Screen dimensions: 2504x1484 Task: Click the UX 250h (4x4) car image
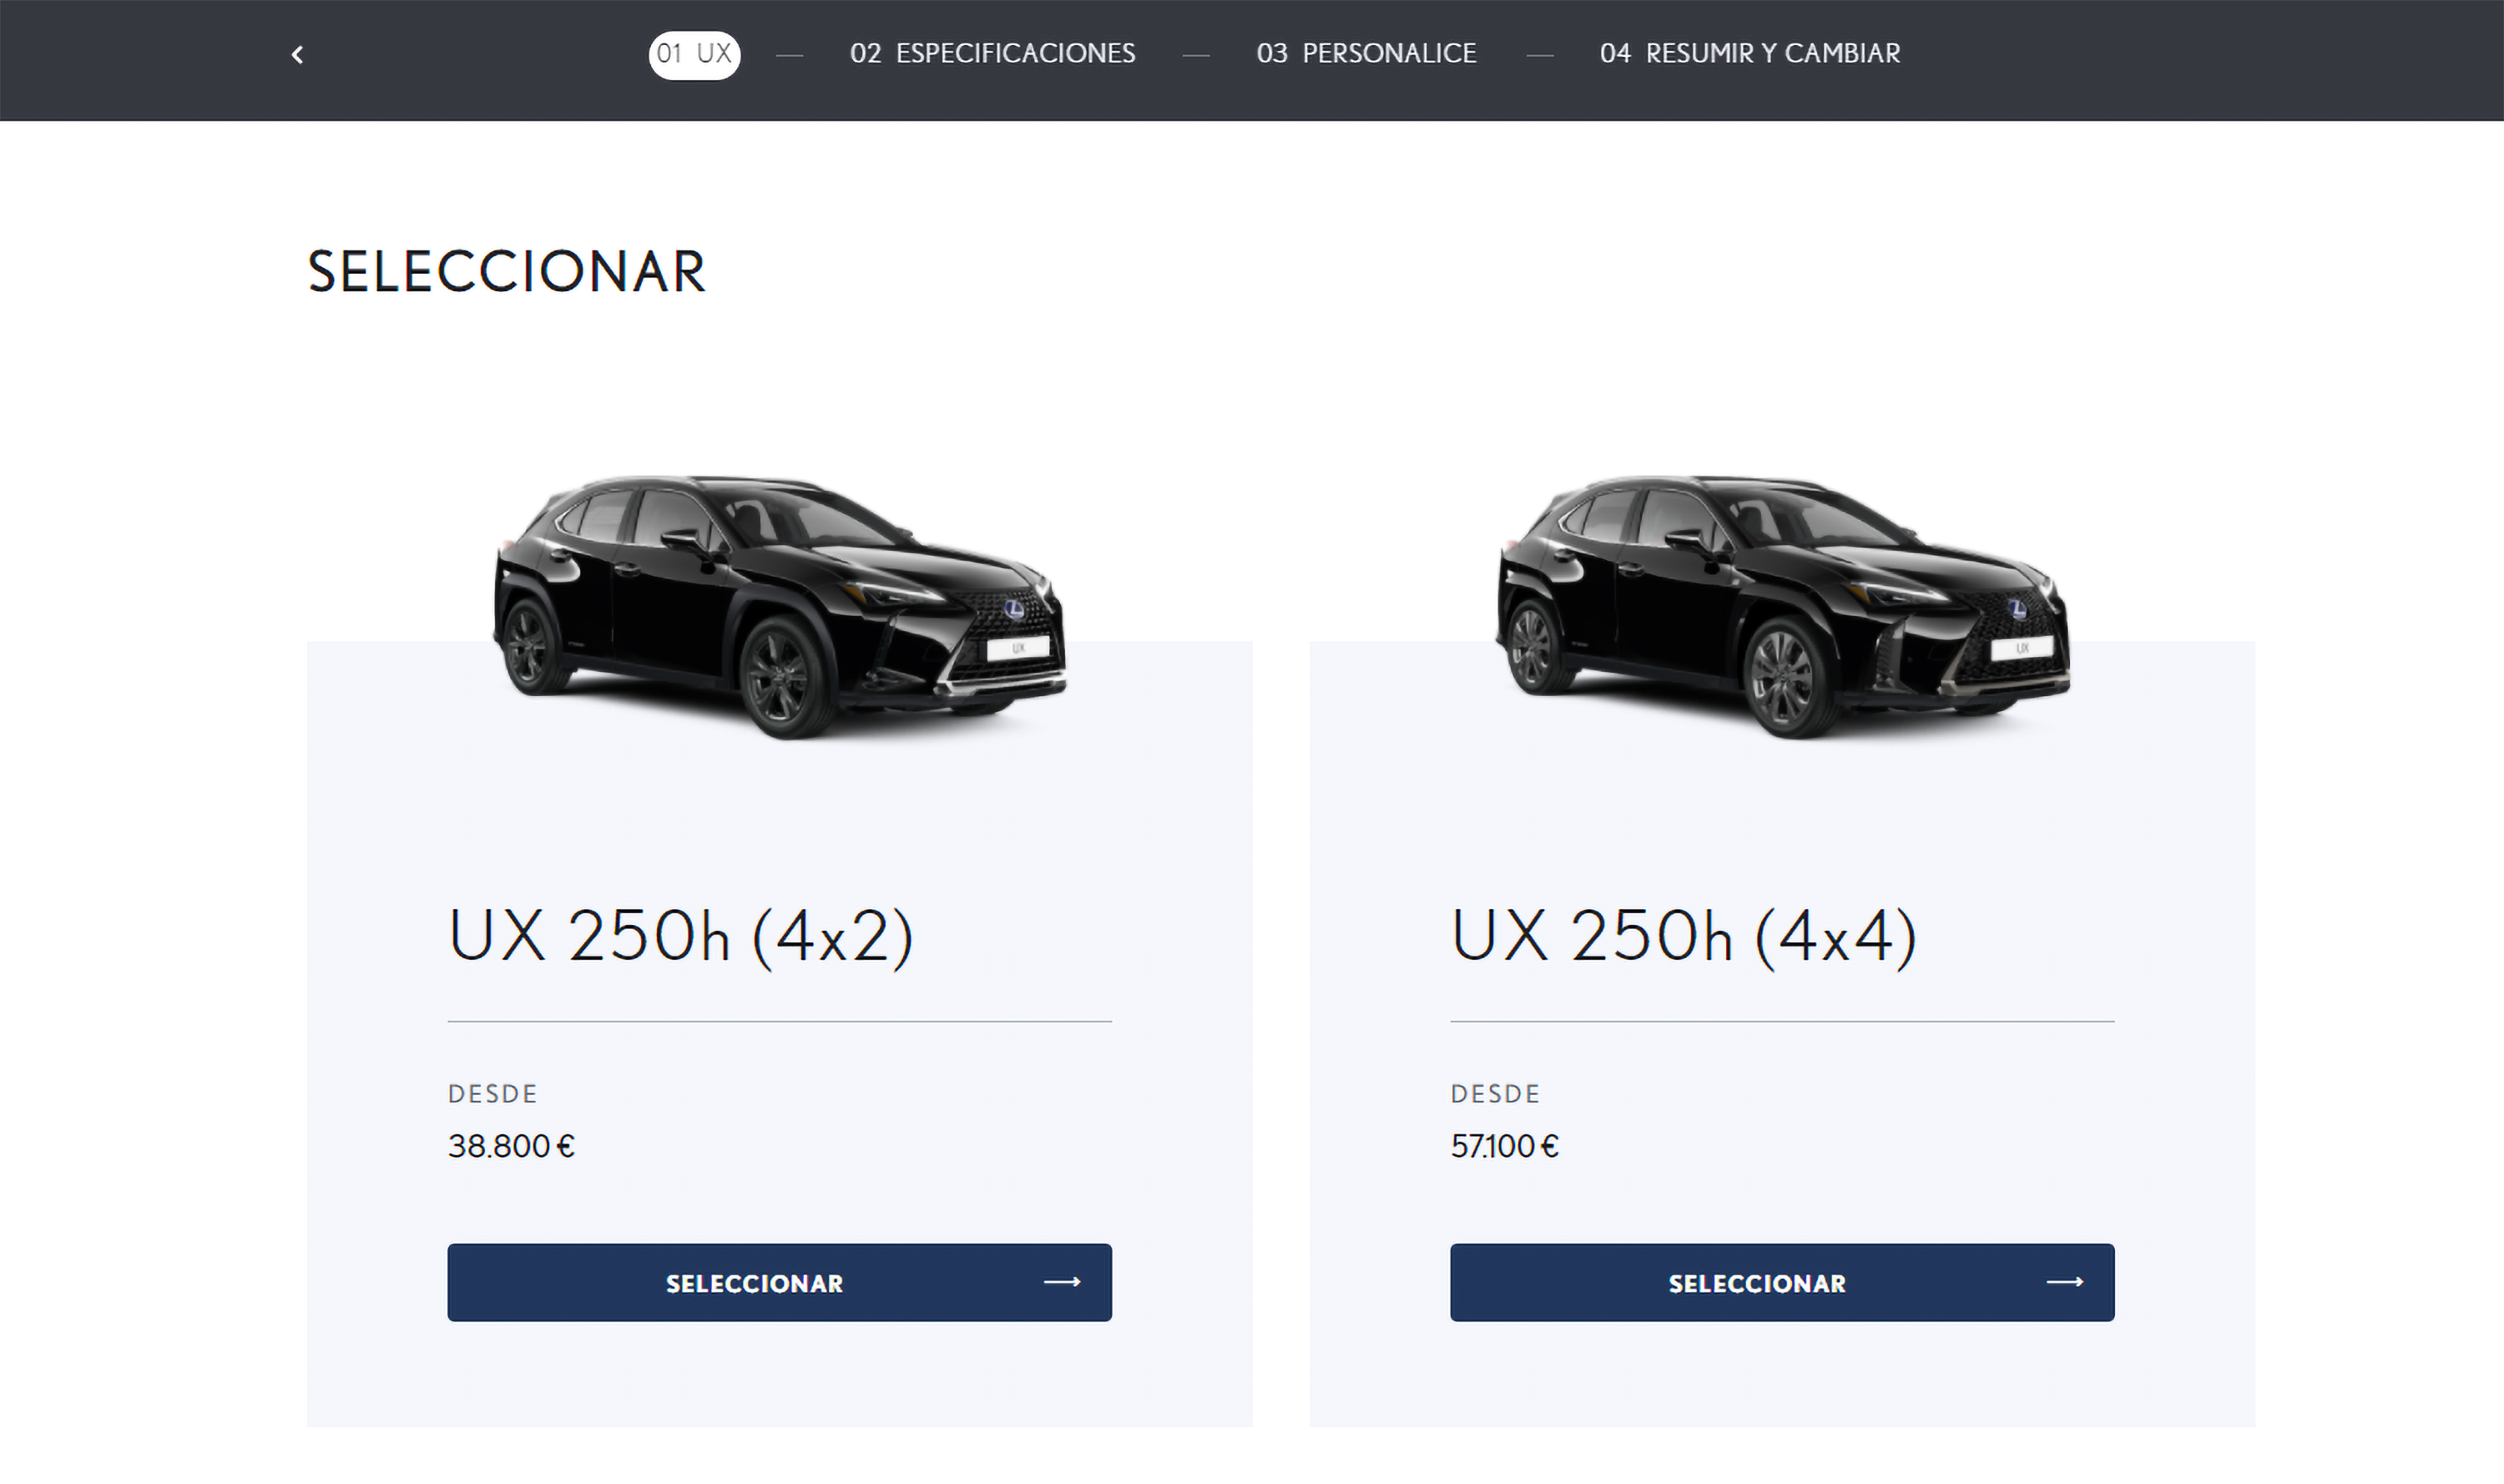1783,607
